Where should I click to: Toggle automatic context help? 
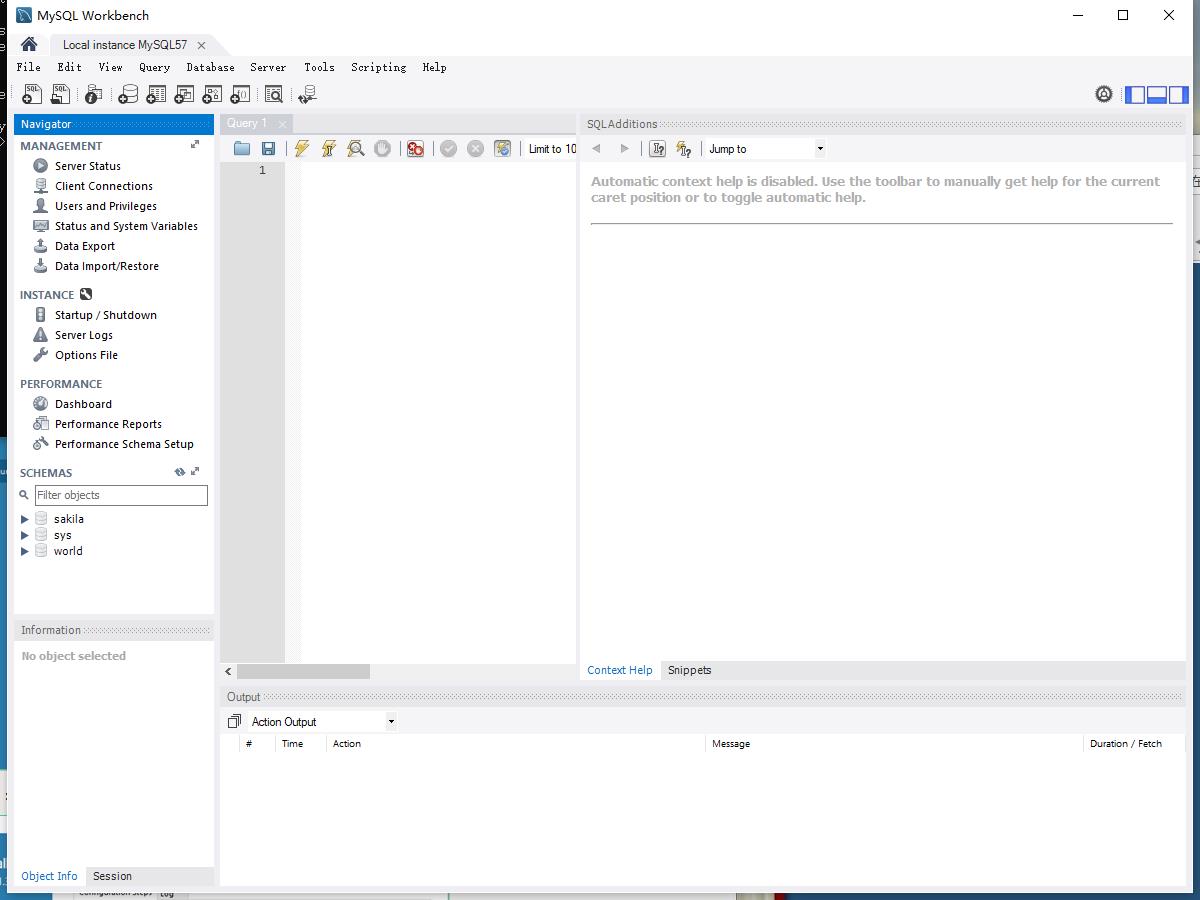(684, 148)
